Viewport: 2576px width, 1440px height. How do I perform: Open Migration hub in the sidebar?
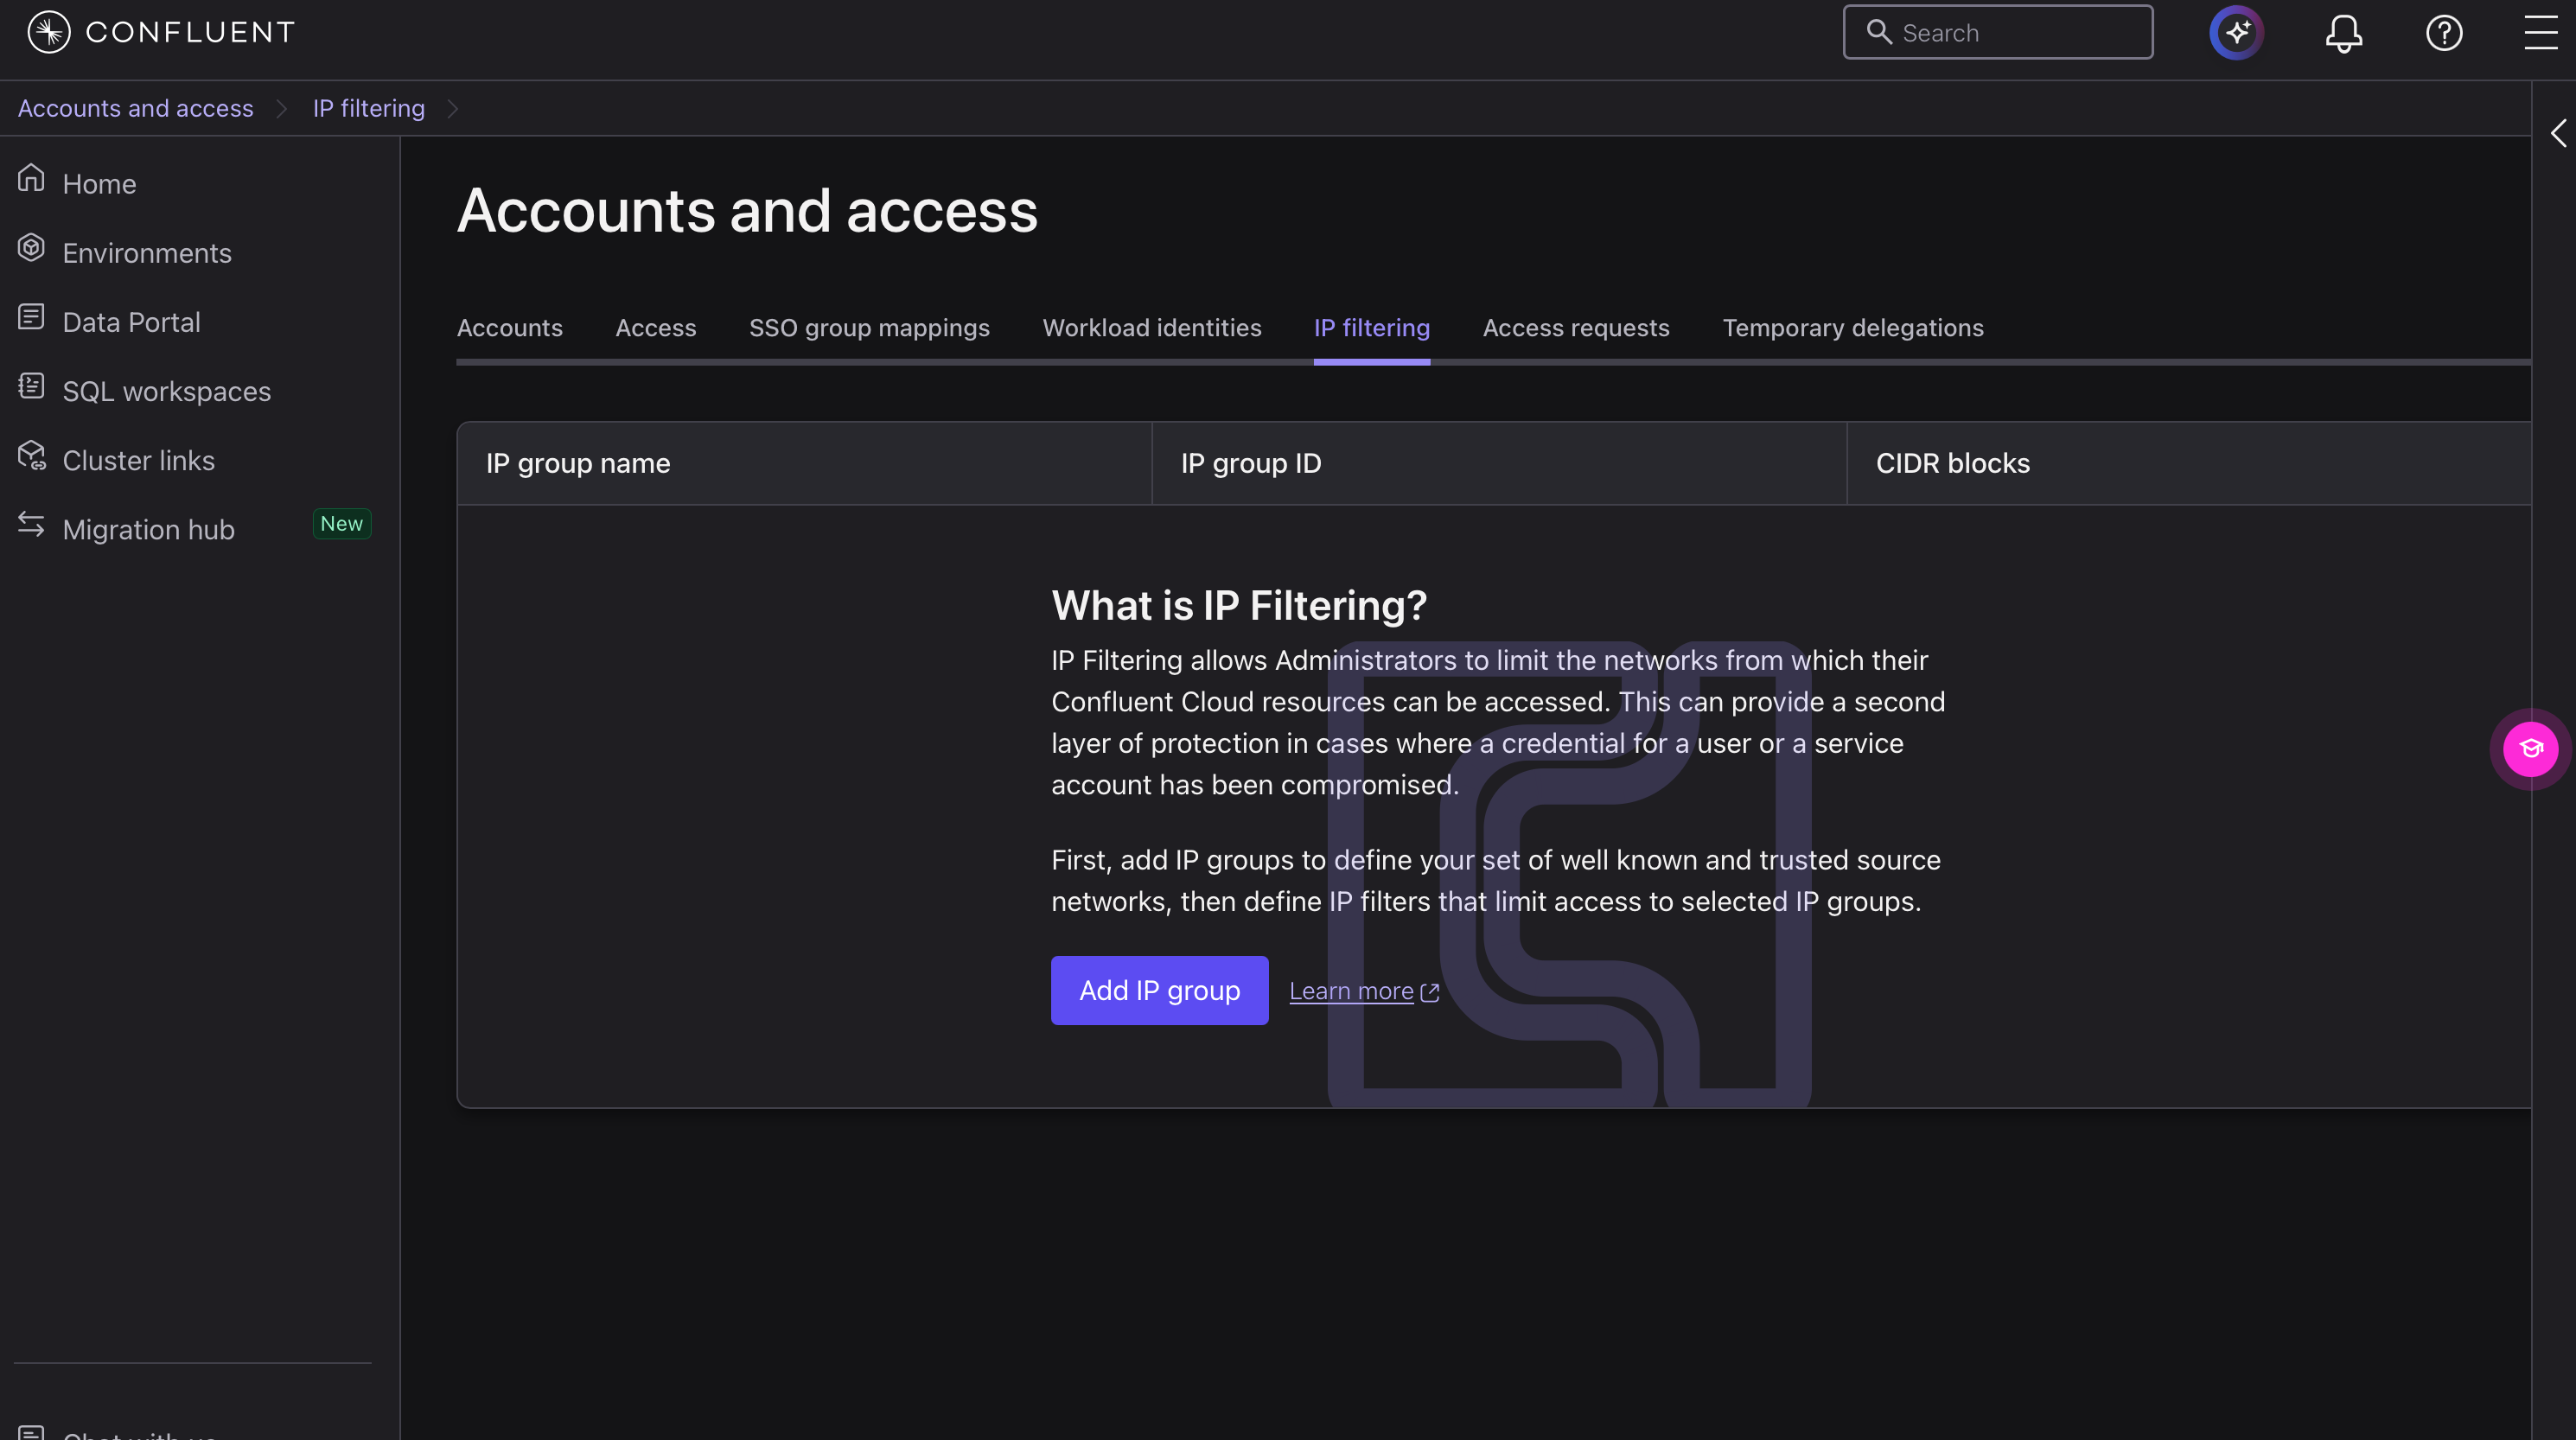pos(148,529)
